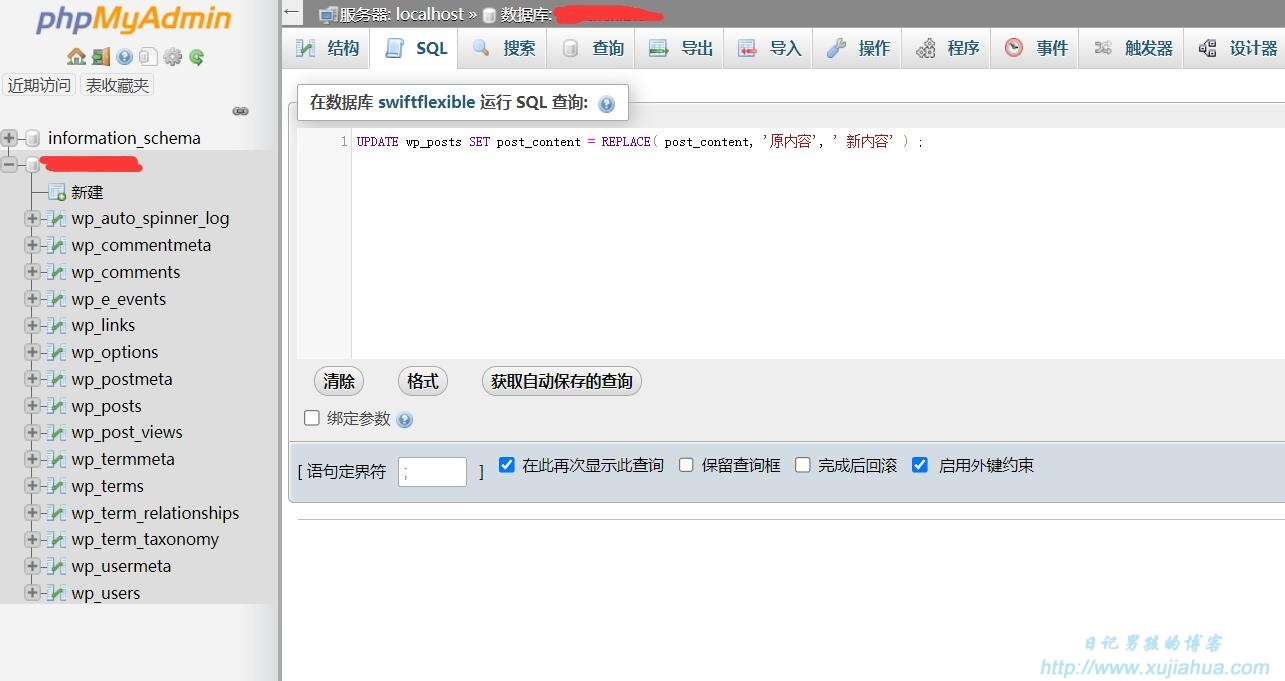Open the 表收藏夹 list
This screenshot has height=681, width=1285.
point(117,85)
